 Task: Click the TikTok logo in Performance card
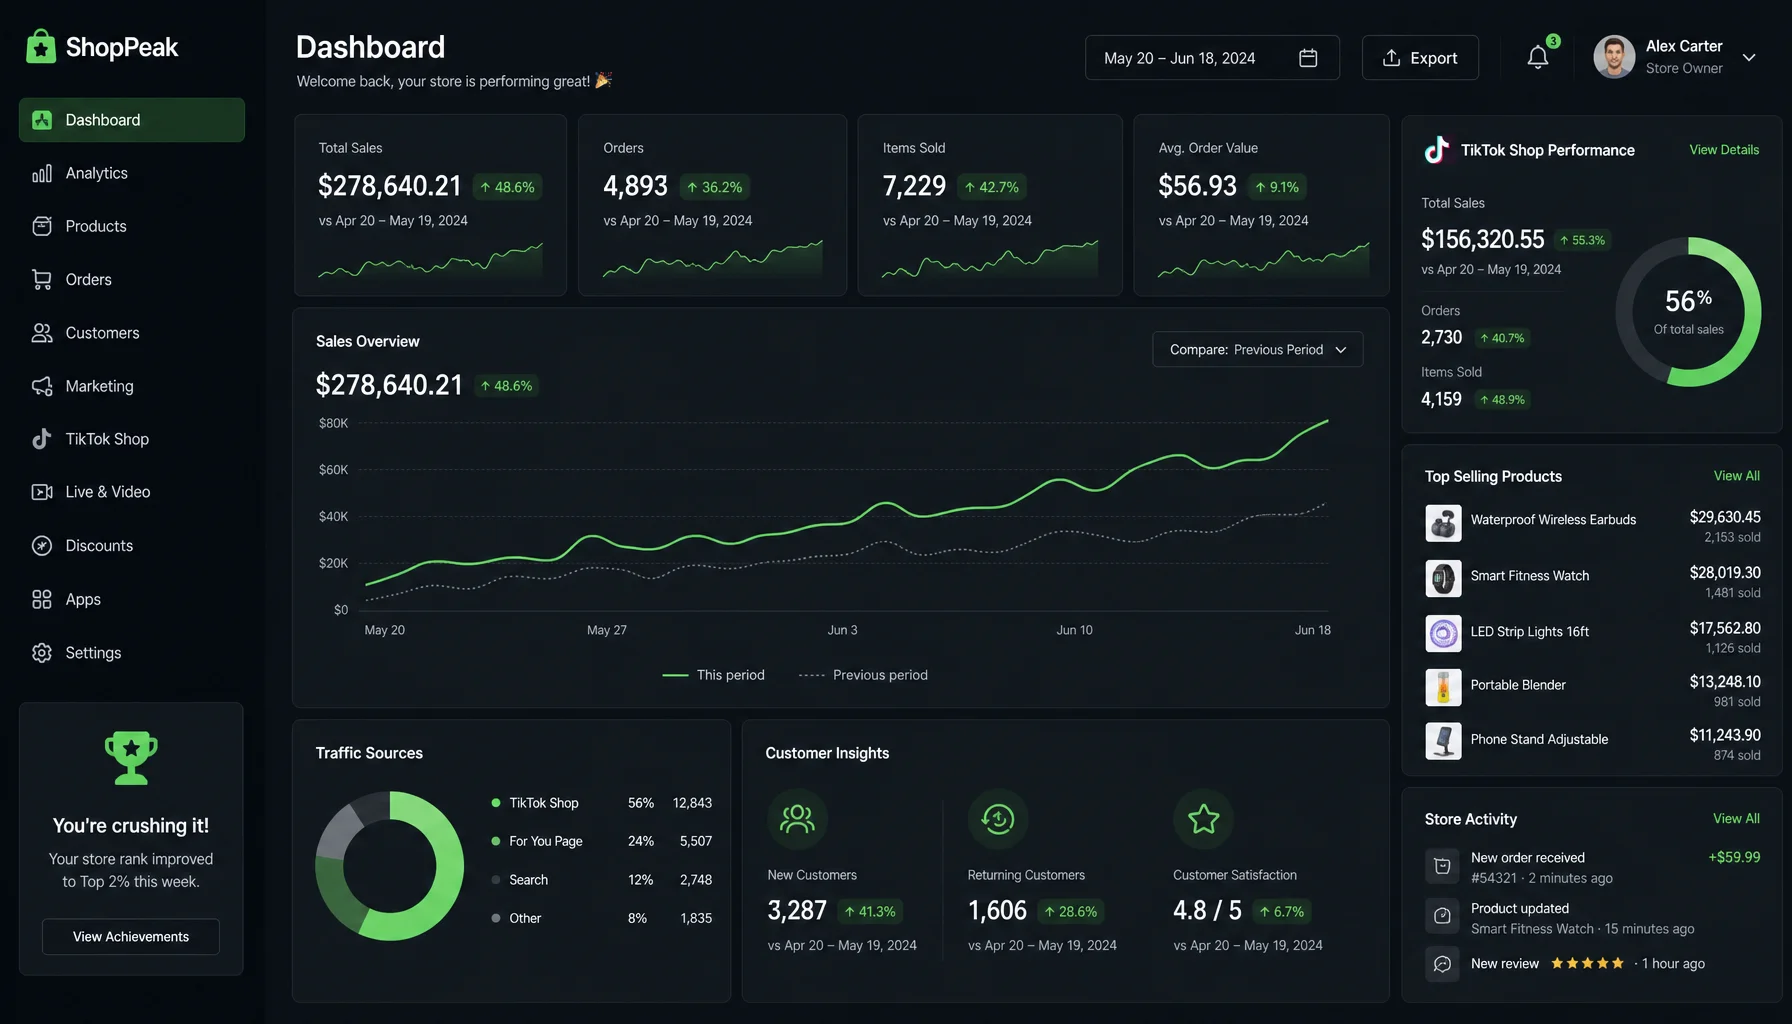coord(1436,149)
